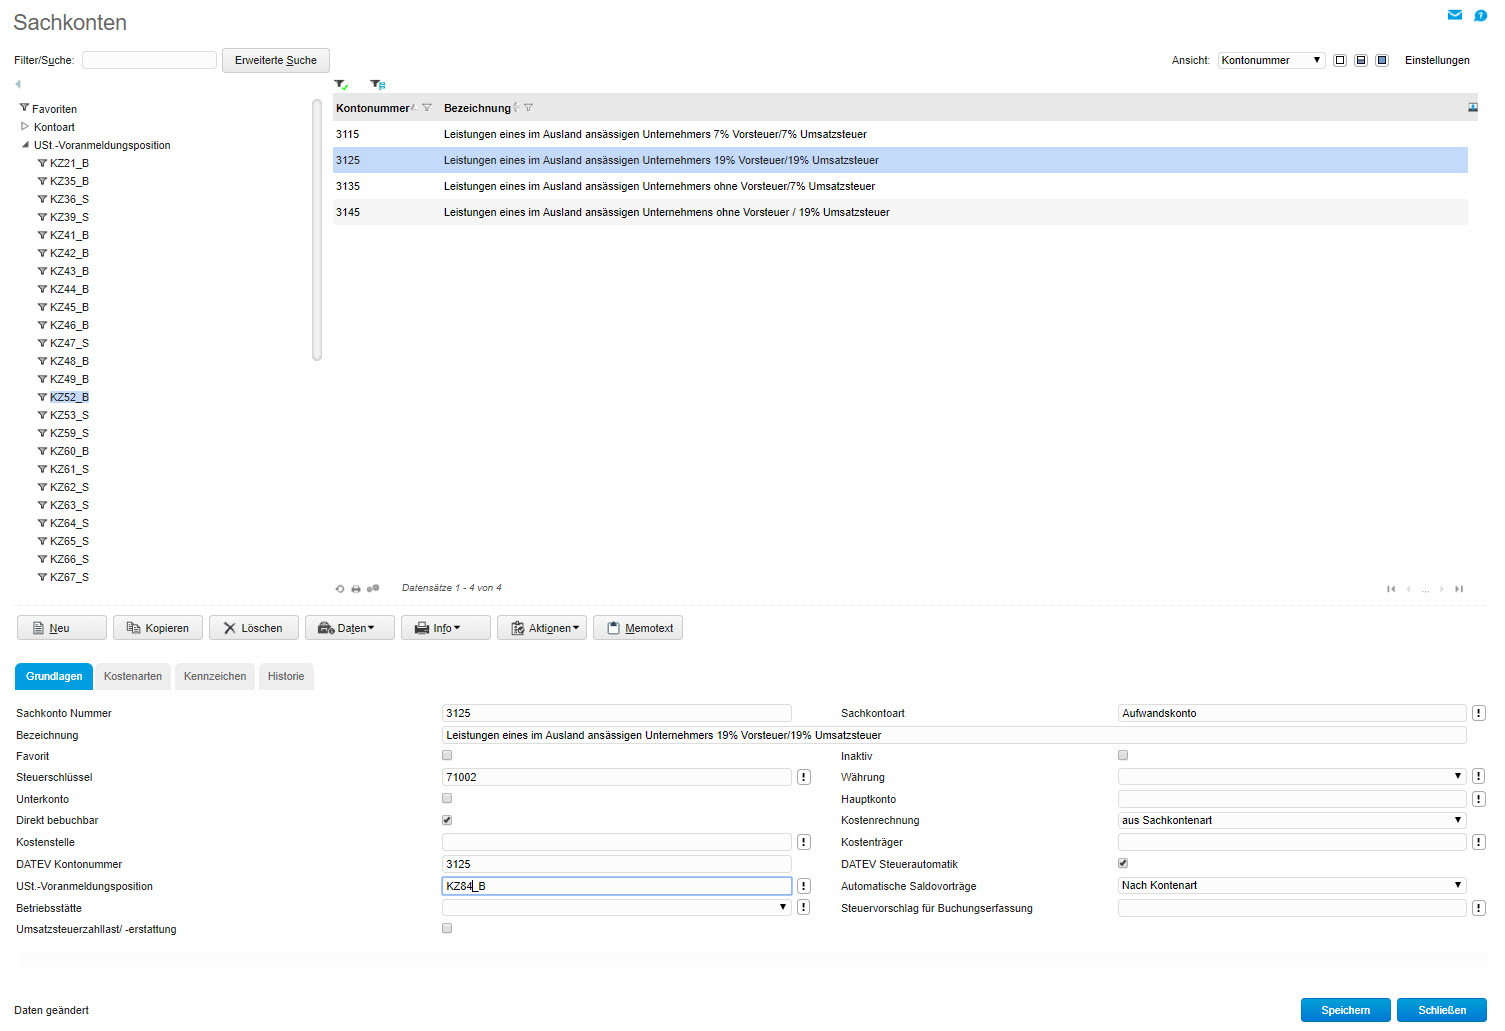The height and width of the screenshot is (1031, 1505).
Task: Click the Memotext button
Action: [x=638, y=628]
